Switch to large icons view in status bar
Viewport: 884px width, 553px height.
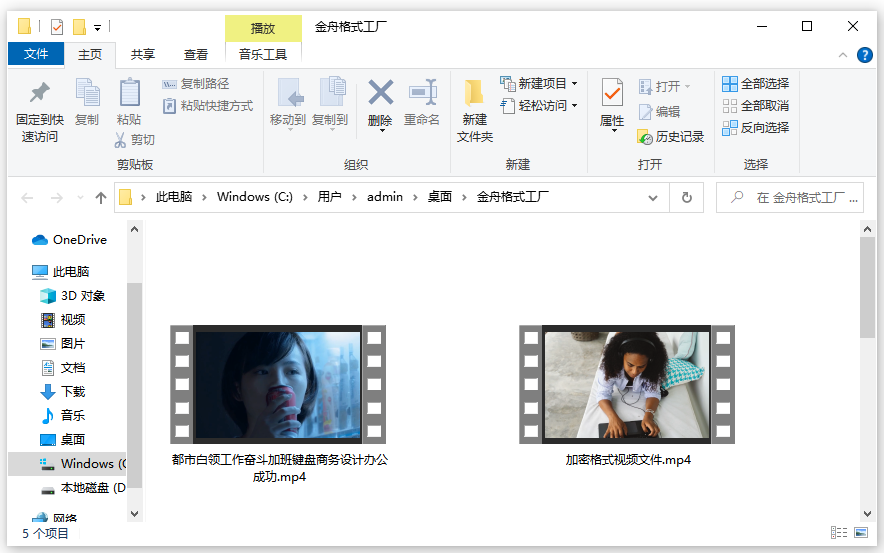pyautogui.click(x=861, y=533)
